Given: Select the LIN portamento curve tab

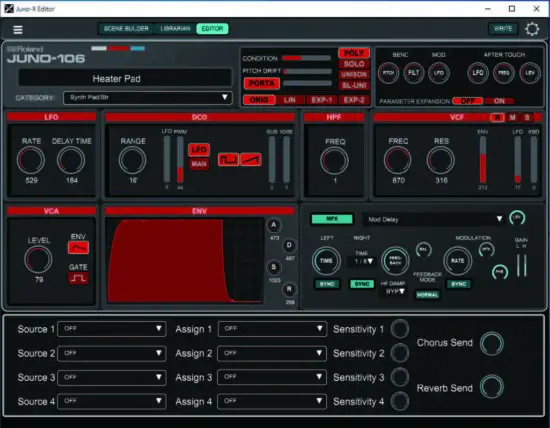Looking at the screenshot, I should (x=290, y=100).
